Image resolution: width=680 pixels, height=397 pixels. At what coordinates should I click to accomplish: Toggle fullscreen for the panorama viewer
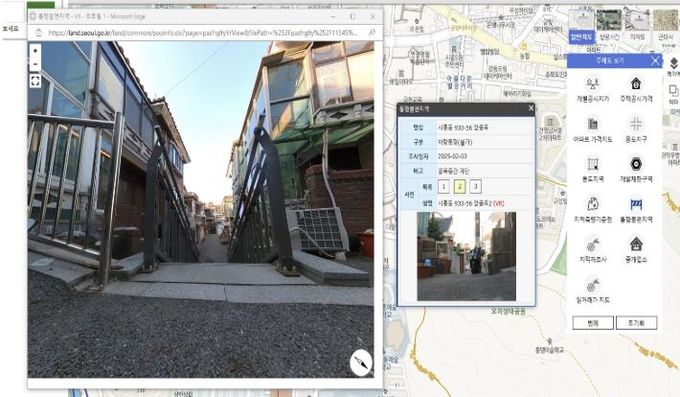(35, 81)
